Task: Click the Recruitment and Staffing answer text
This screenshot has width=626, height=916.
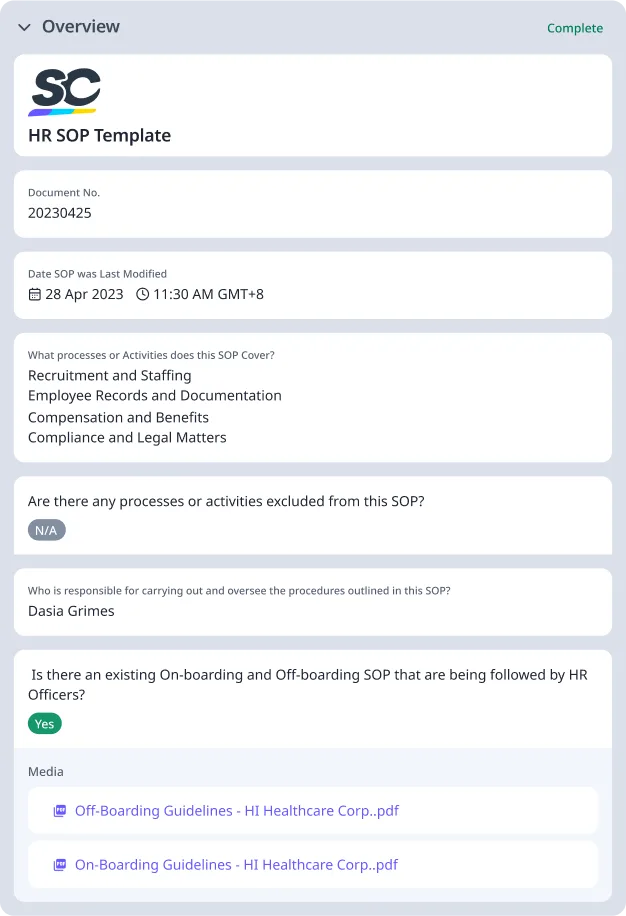Action: click(109, 375)
